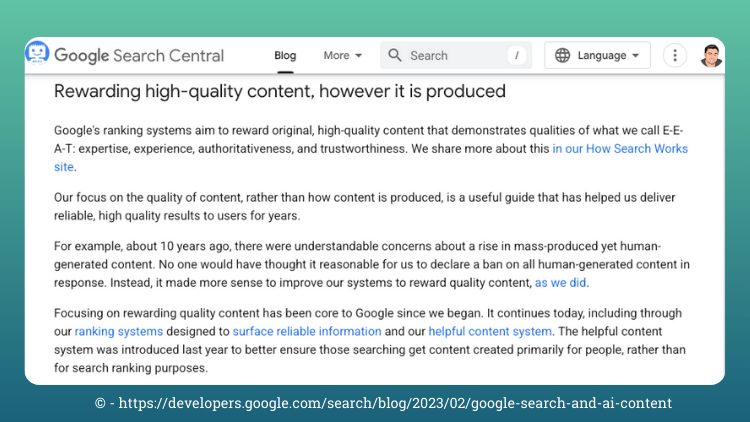The height and width of the screenshot is (422, 750).
Task: Open the 'in our How Search Works' link
Action: click(x=620, y=149)
